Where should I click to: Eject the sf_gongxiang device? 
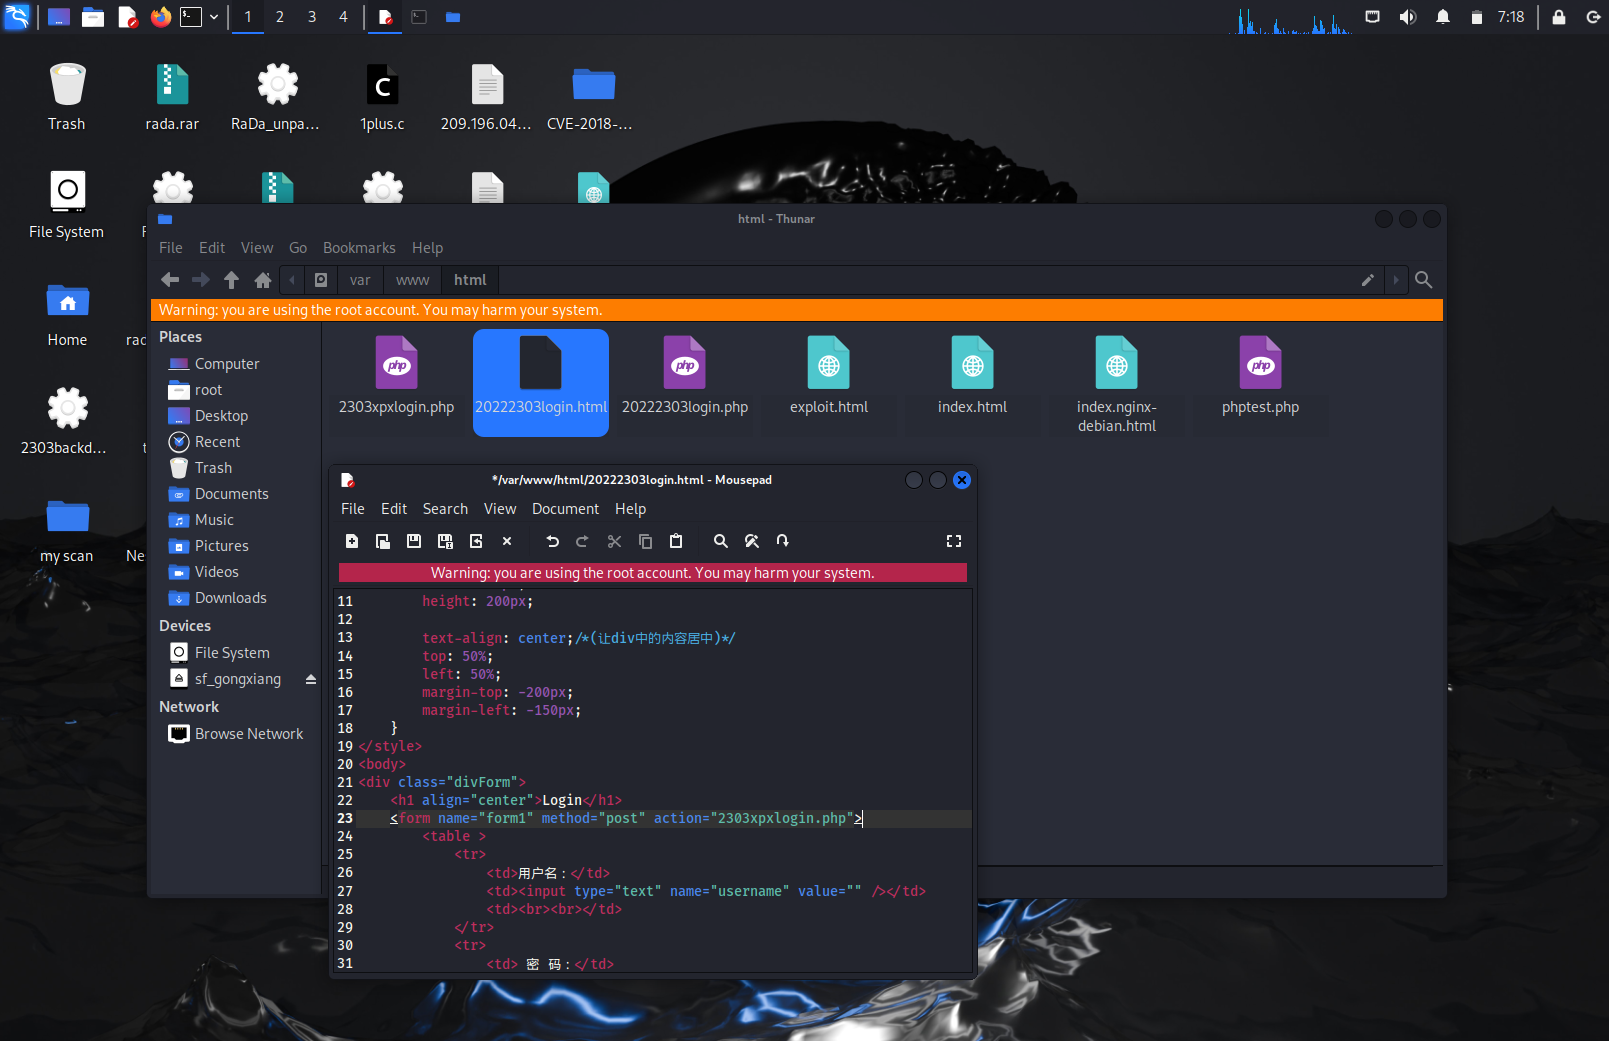311,679
